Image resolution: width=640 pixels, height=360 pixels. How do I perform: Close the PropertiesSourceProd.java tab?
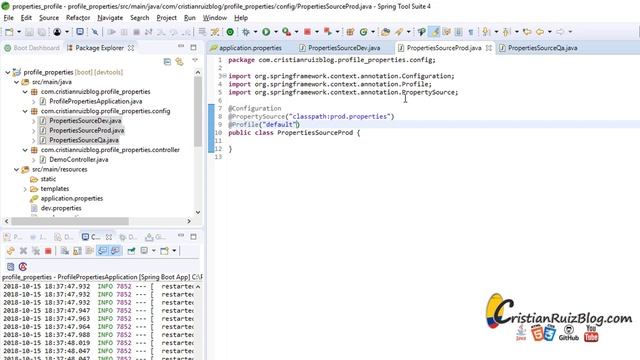489,48
